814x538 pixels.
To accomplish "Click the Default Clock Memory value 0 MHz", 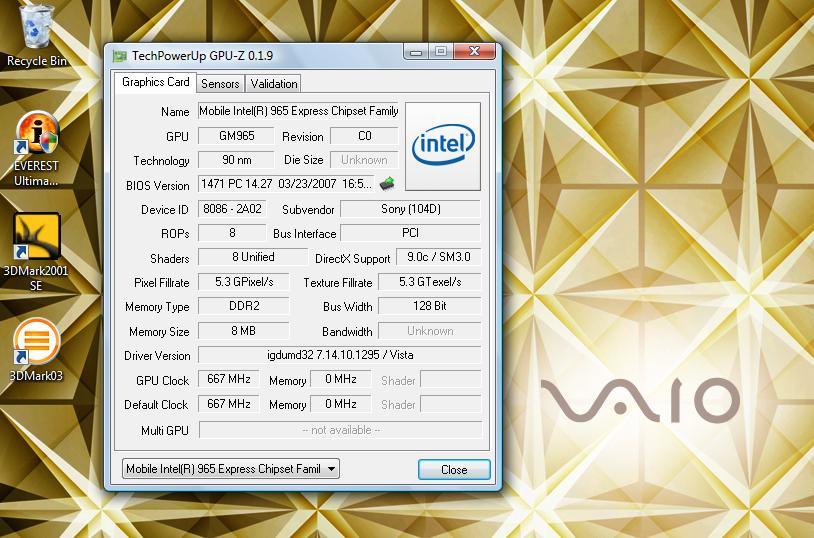I will pos(341,404).
